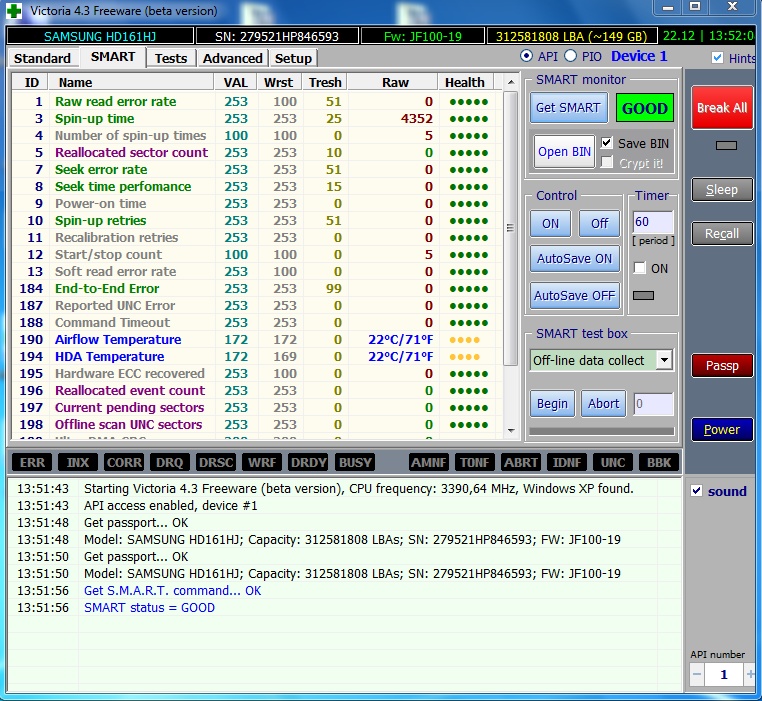This screenshot has height=701, width=762.
Task: Click the Recall button
Action: coord(722,233)
